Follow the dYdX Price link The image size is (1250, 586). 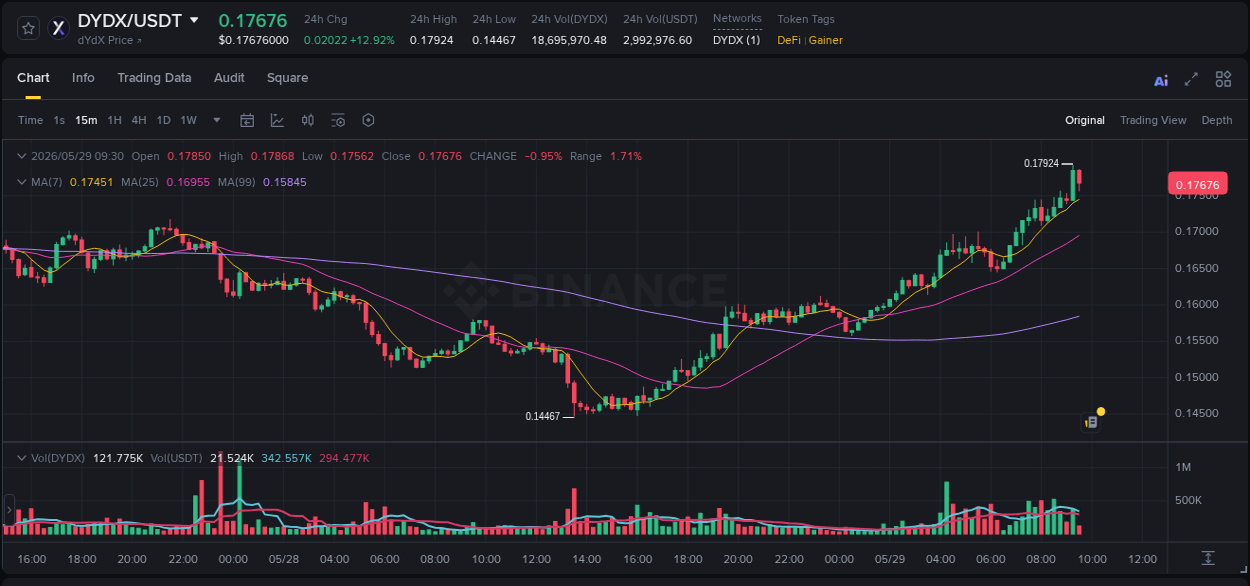110,40
